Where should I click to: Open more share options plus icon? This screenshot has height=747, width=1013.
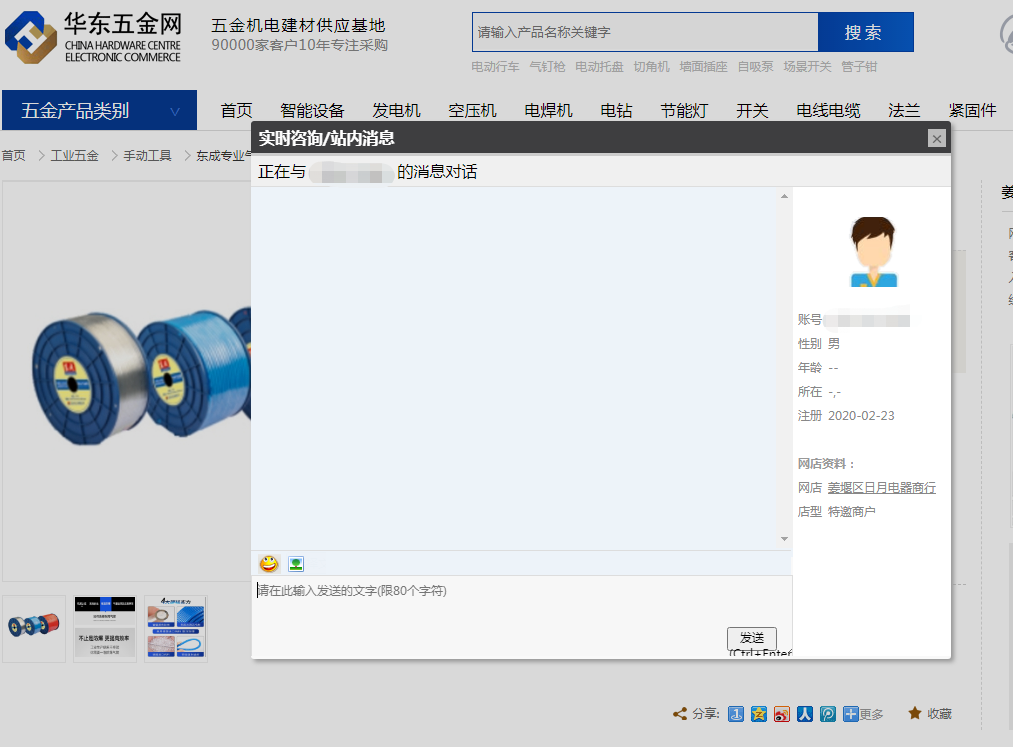click(x=851, y=714)
